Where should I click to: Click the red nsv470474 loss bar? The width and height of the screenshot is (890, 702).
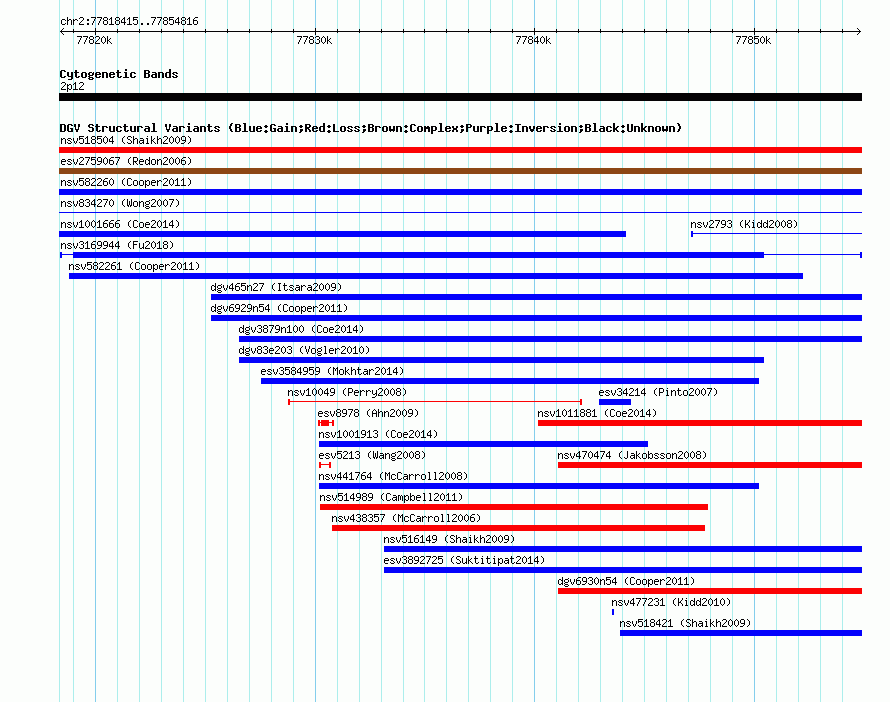click(710, 465)
